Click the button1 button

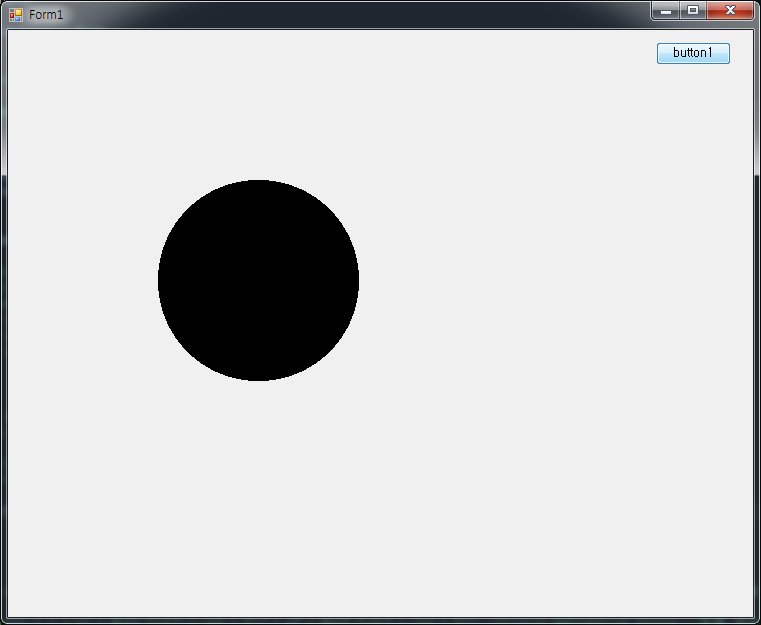693,53
